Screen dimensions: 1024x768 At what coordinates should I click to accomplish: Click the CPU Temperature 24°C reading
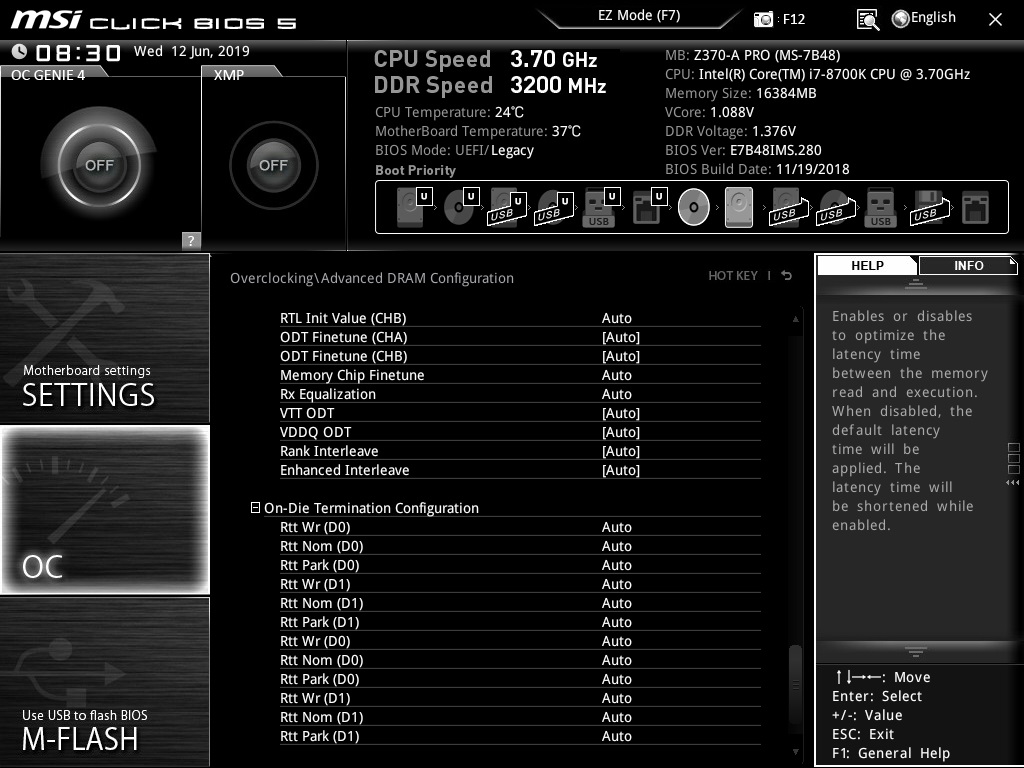(x=449, y=112)
